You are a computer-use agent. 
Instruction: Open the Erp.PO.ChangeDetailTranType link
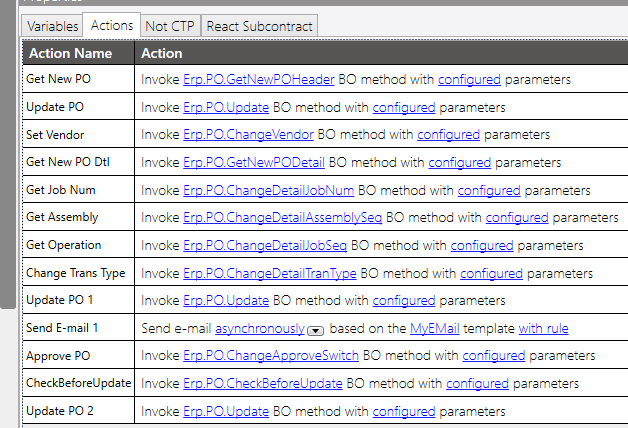(x=269, y=272)
